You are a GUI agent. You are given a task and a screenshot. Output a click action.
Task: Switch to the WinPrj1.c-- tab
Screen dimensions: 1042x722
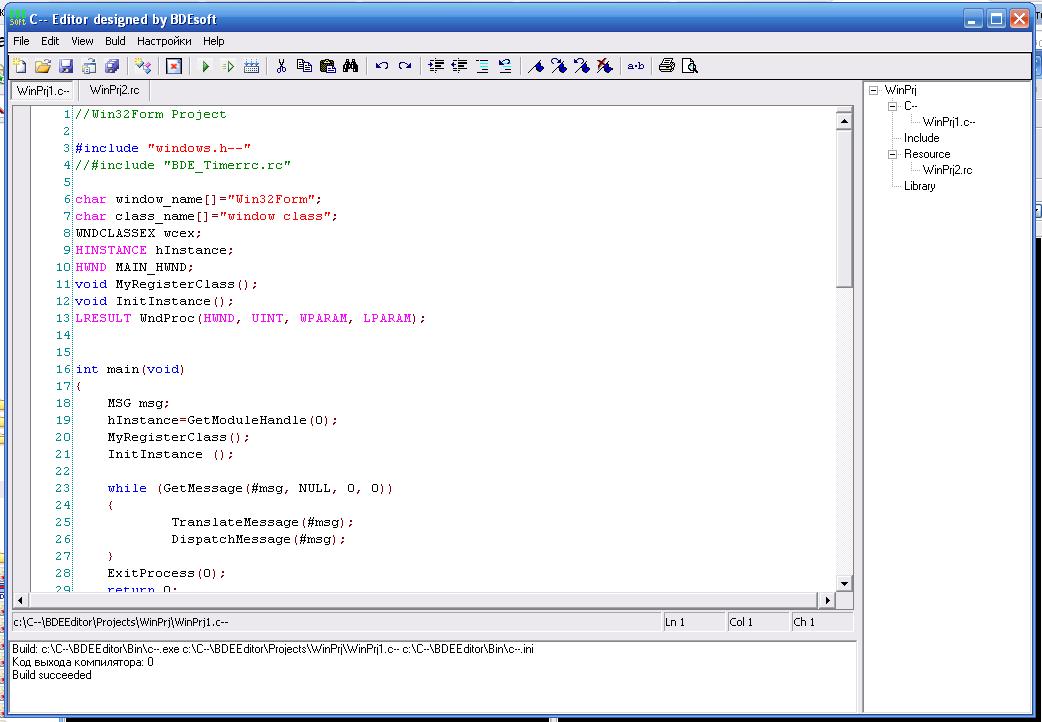tap(43, 90)
